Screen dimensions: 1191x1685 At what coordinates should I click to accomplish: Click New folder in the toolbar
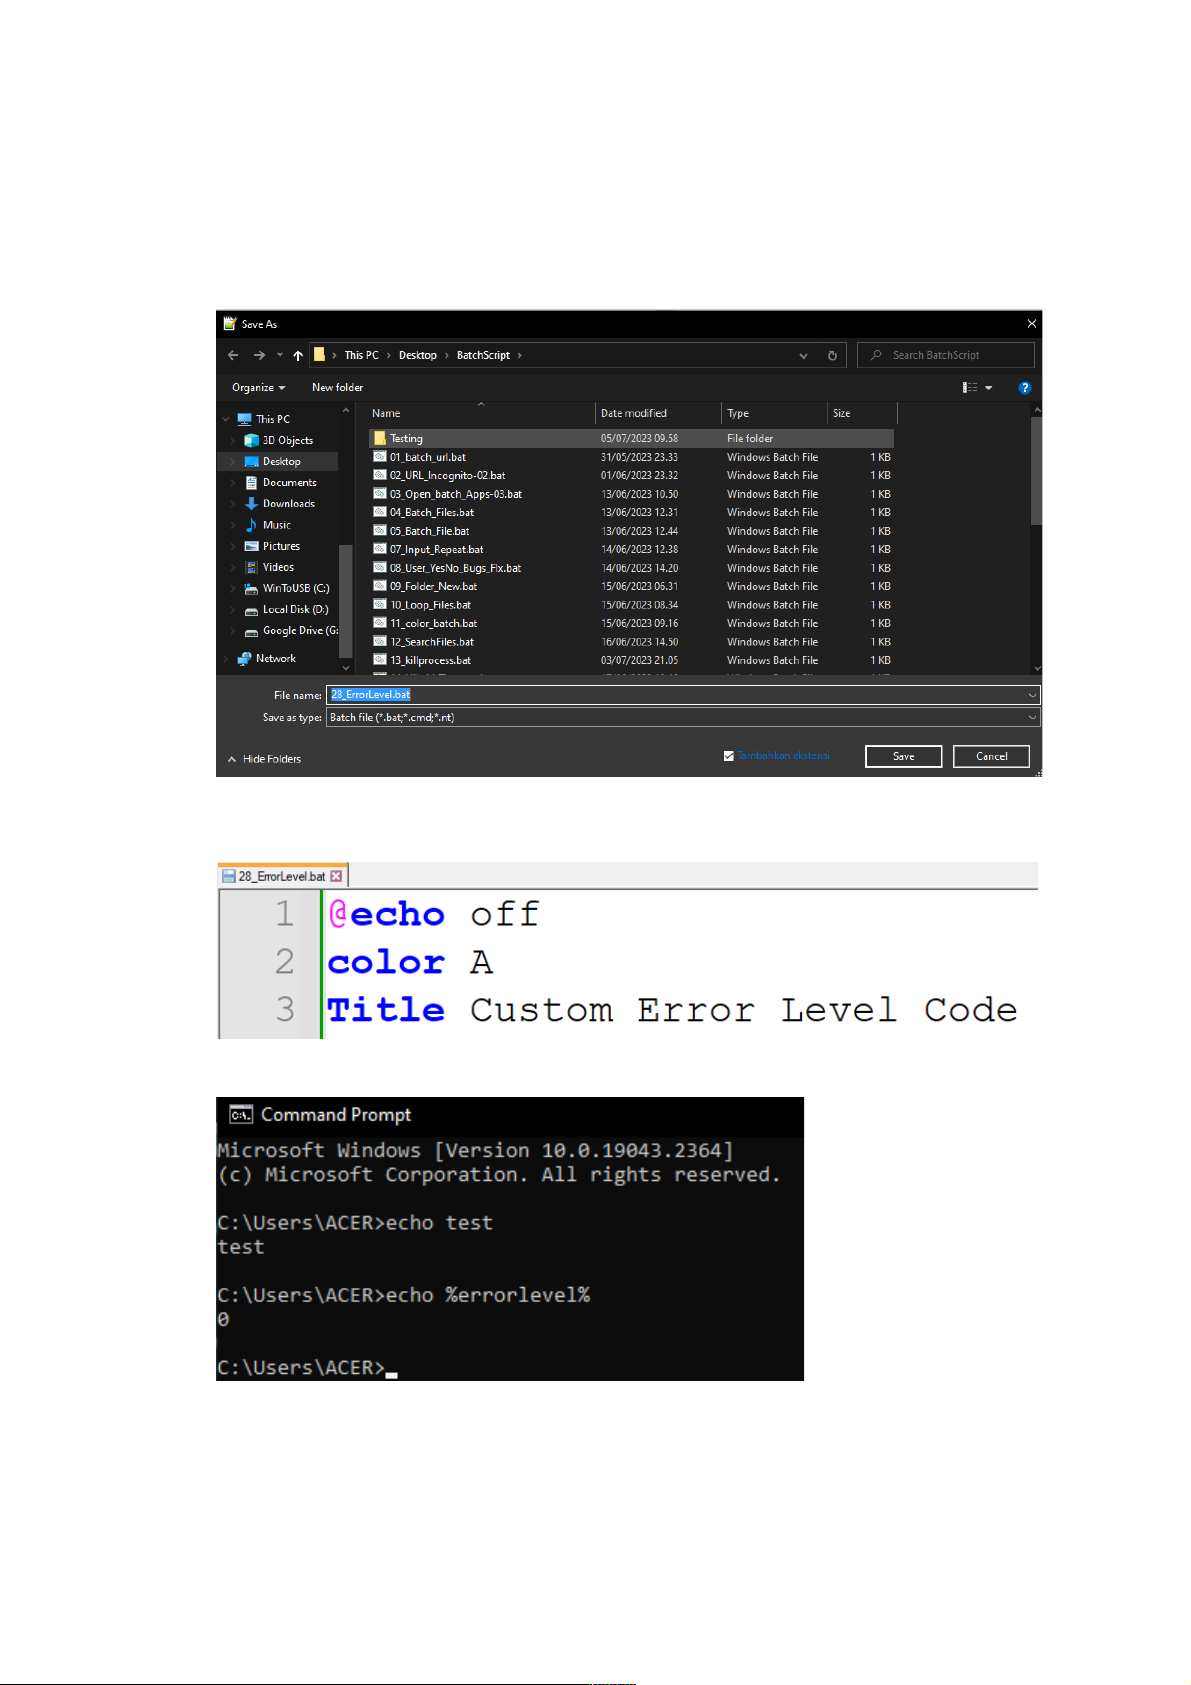point(337,388)
